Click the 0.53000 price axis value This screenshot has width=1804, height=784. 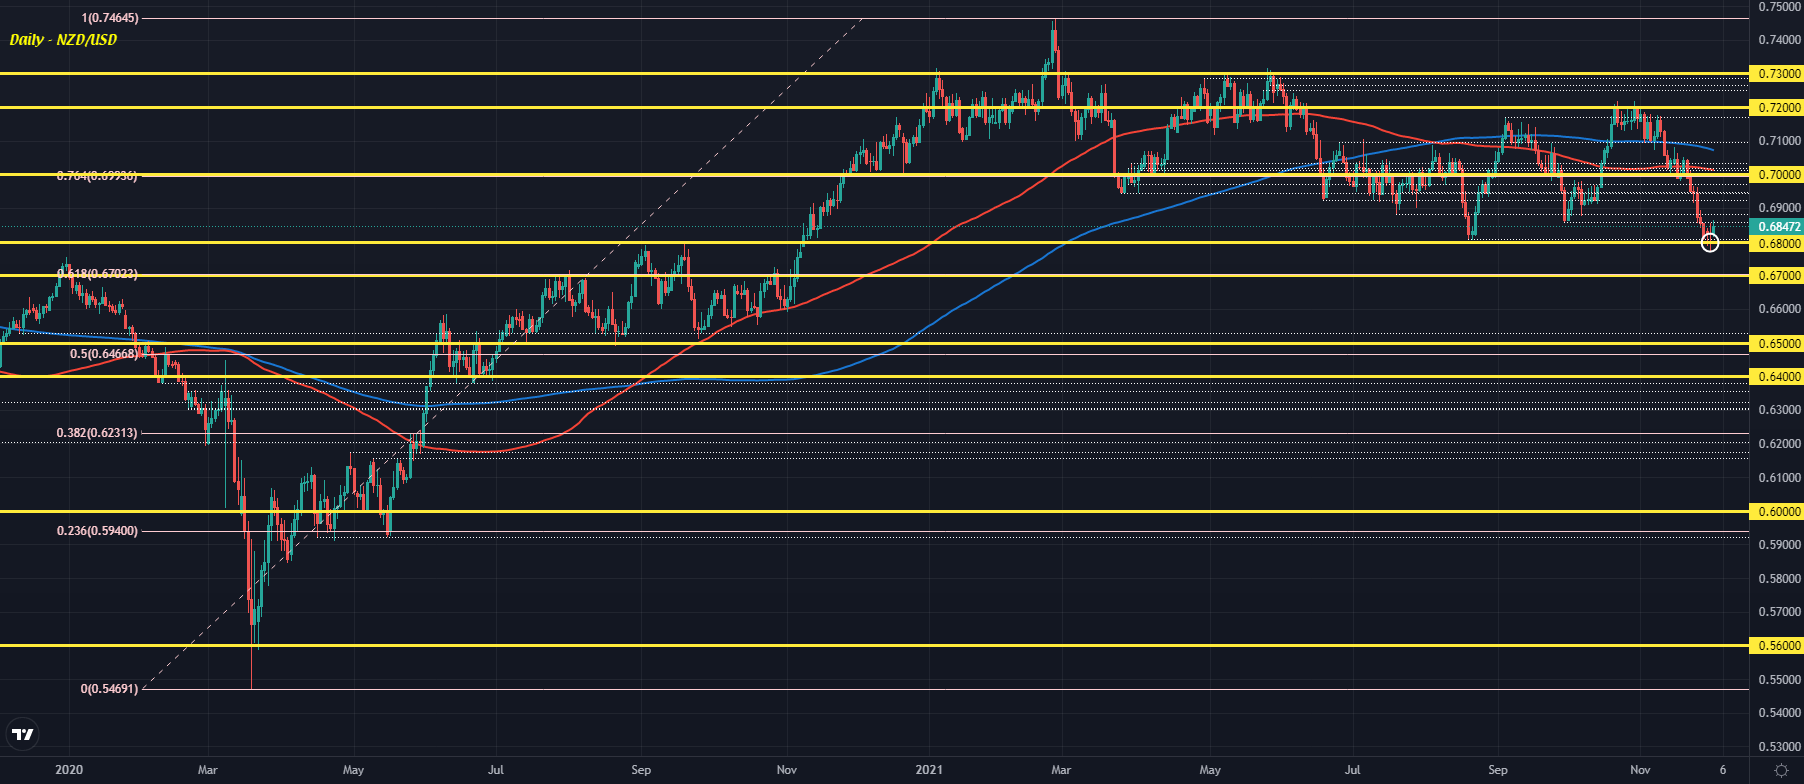coord(1779,747)
